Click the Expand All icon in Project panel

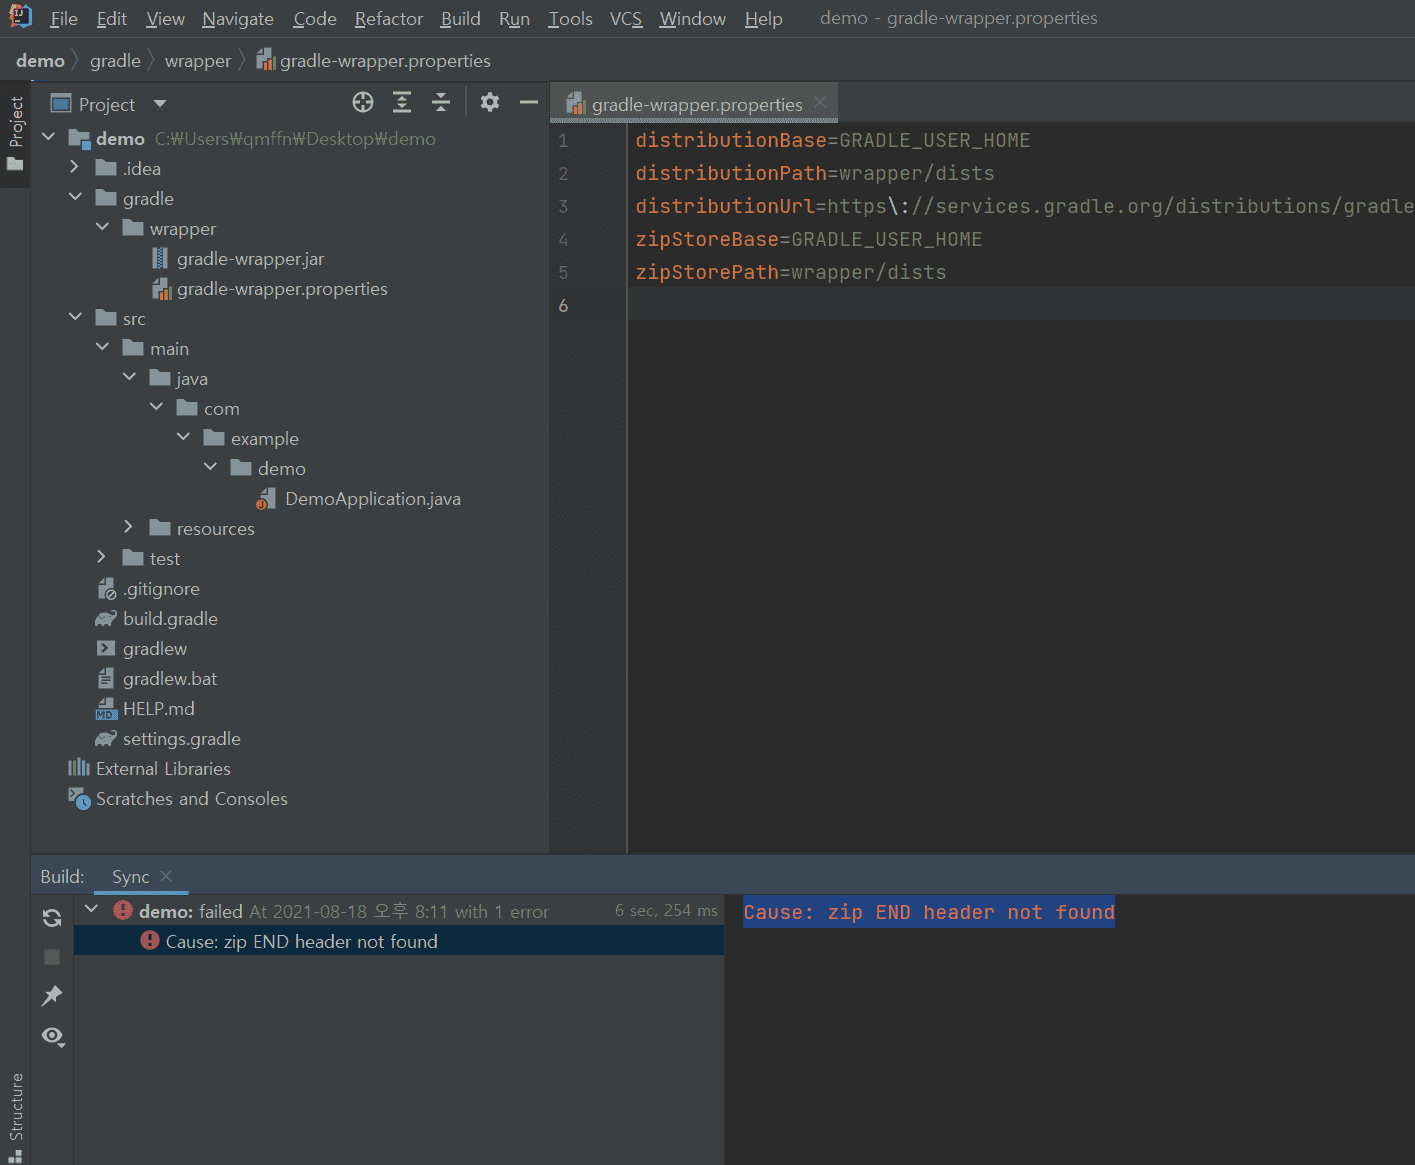click(x=402, y=102)
